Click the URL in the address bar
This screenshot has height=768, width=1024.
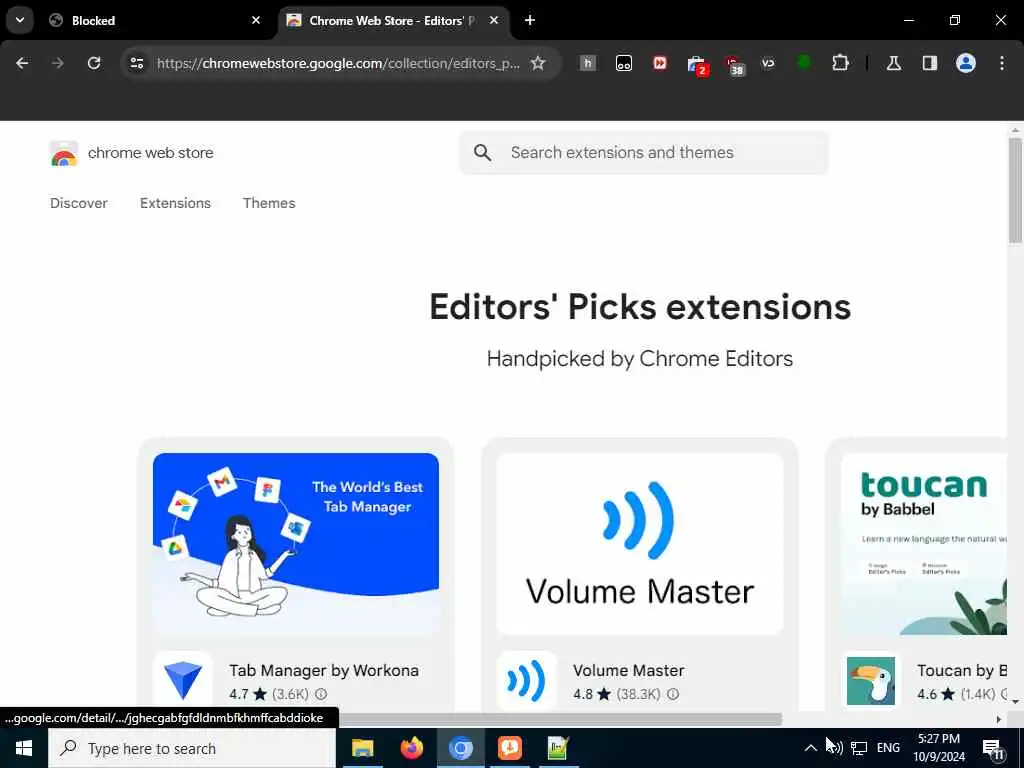[338, 63]
